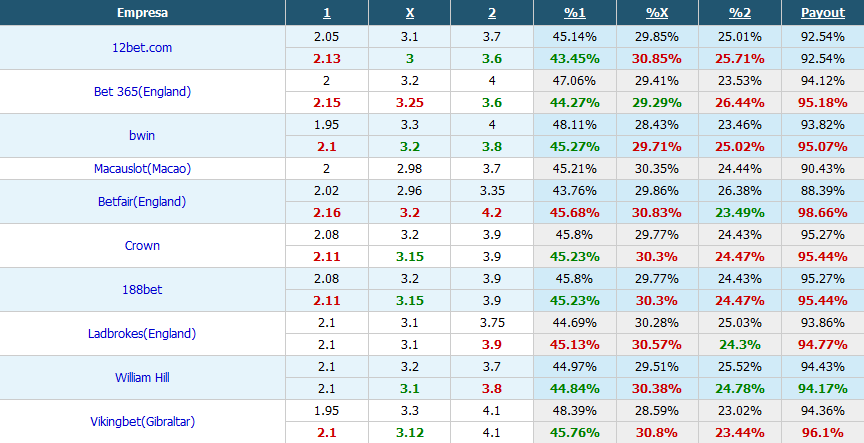Image resolution: width=864 pixels, height=443 pixels.
Task: Open the William Hill link
Action: click(x=142, y=378)
